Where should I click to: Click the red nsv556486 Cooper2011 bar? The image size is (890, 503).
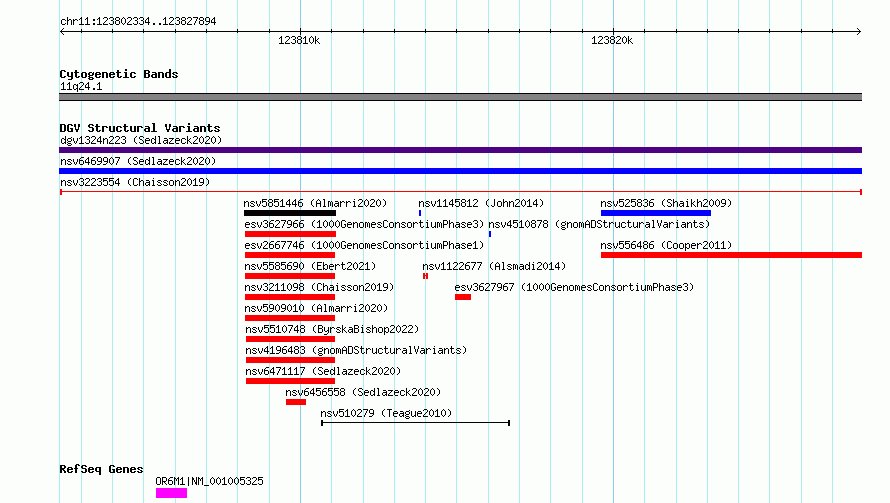[x=731, y=255]
